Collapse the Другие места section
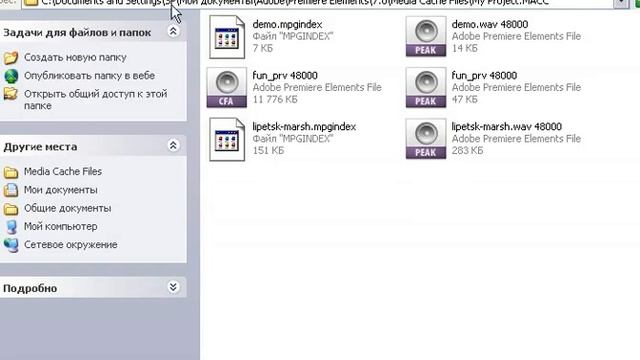Screen dimensions: 640x360 click(x=173, y=145)
